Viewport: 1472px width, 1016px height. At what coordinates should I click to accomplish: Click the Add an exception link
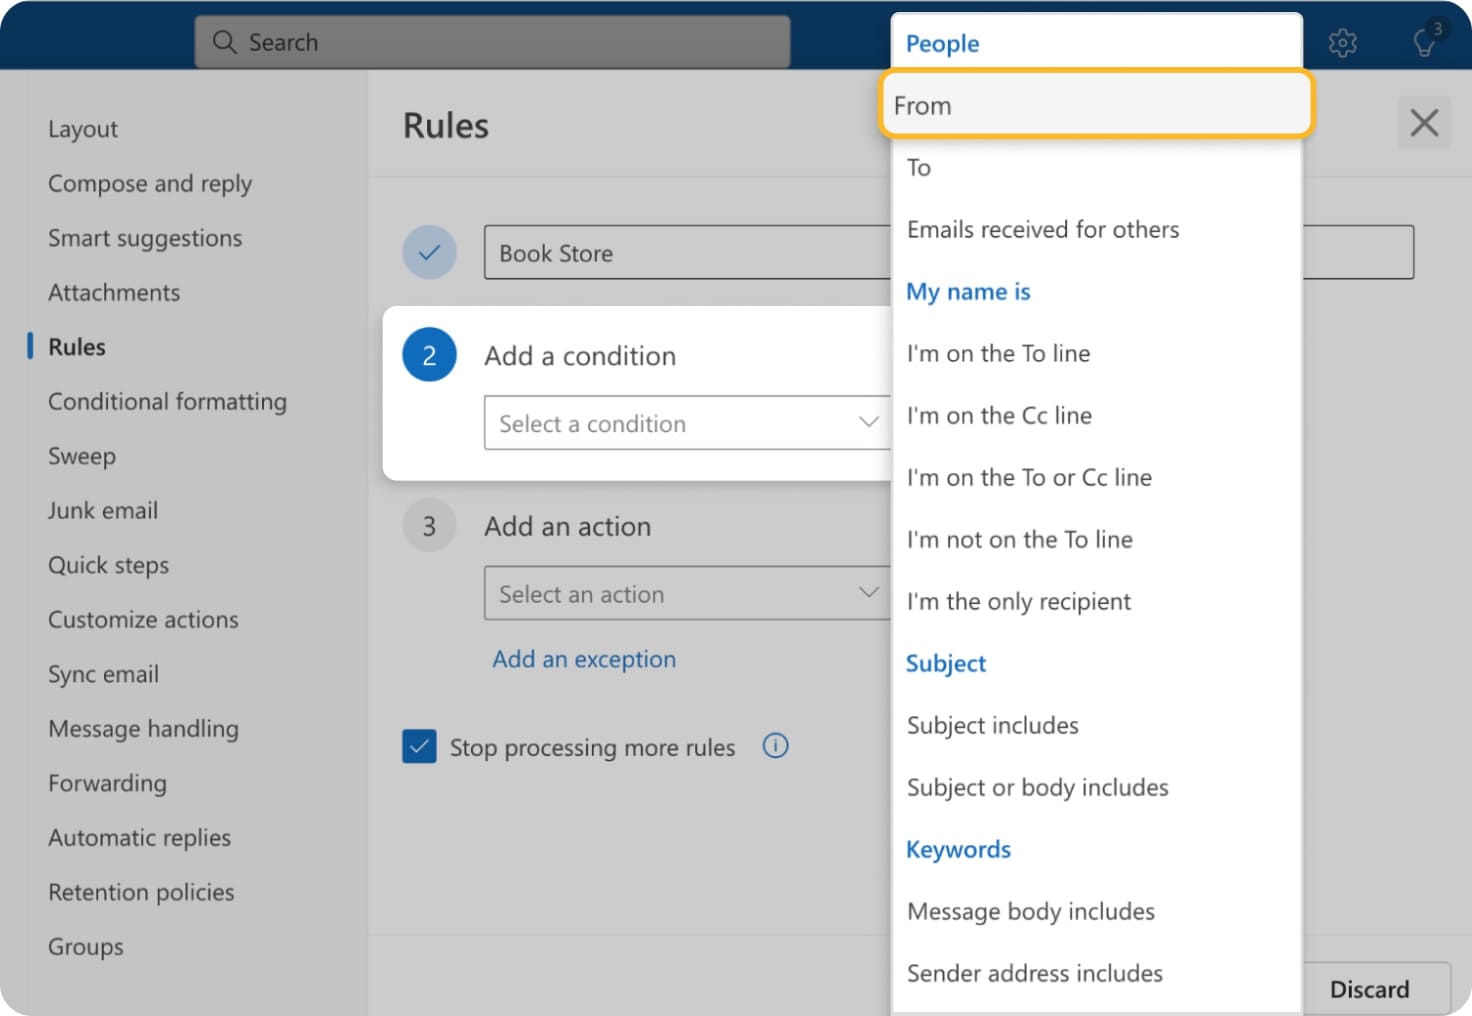pos(584,659)
